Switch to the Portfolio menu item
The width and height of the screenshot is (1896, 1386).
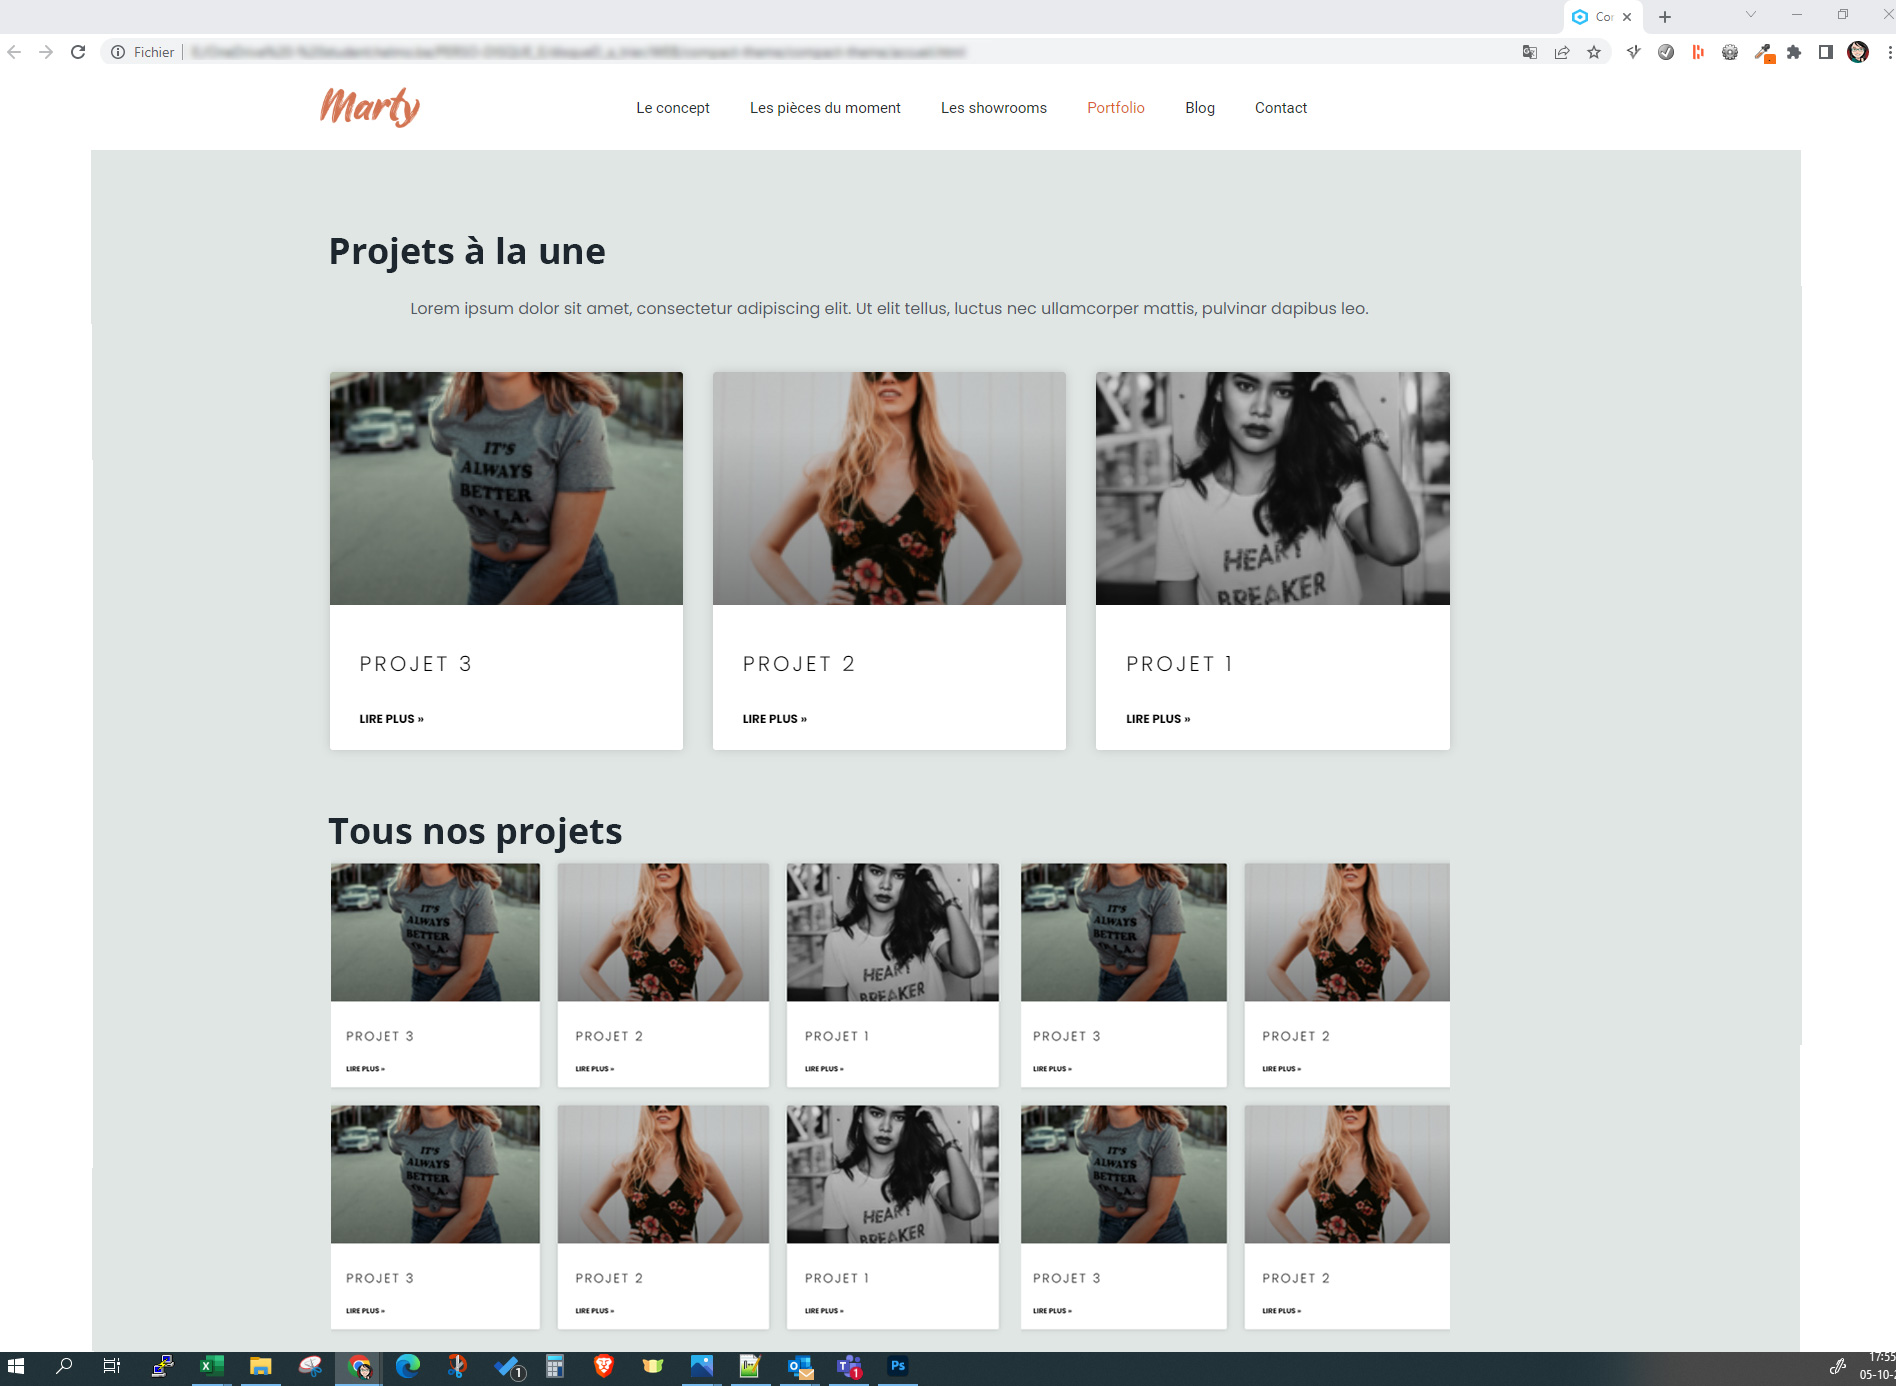[1115, 107]
